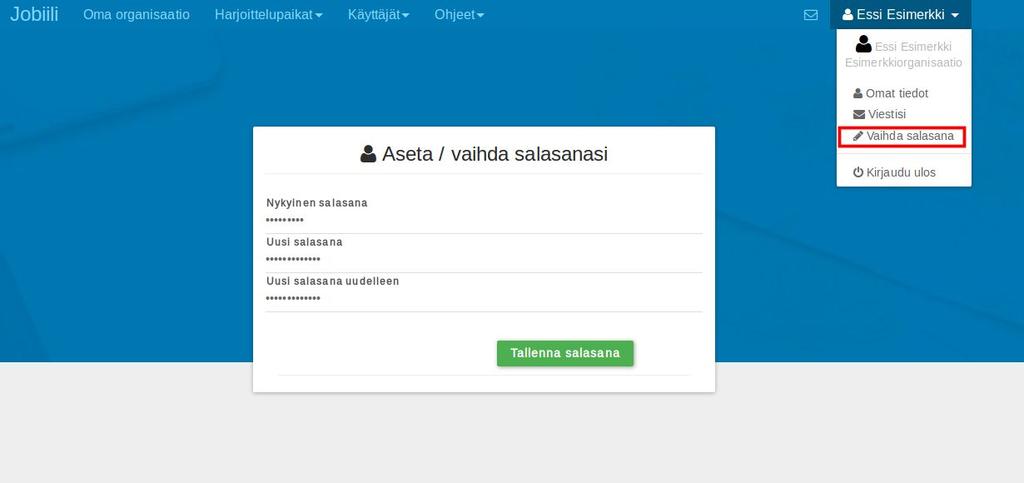This screenshot has width=1024, height=483.
Task: Click the Esimerkkiorganisaatio text in user menu
Action: (x=903, y=63)
